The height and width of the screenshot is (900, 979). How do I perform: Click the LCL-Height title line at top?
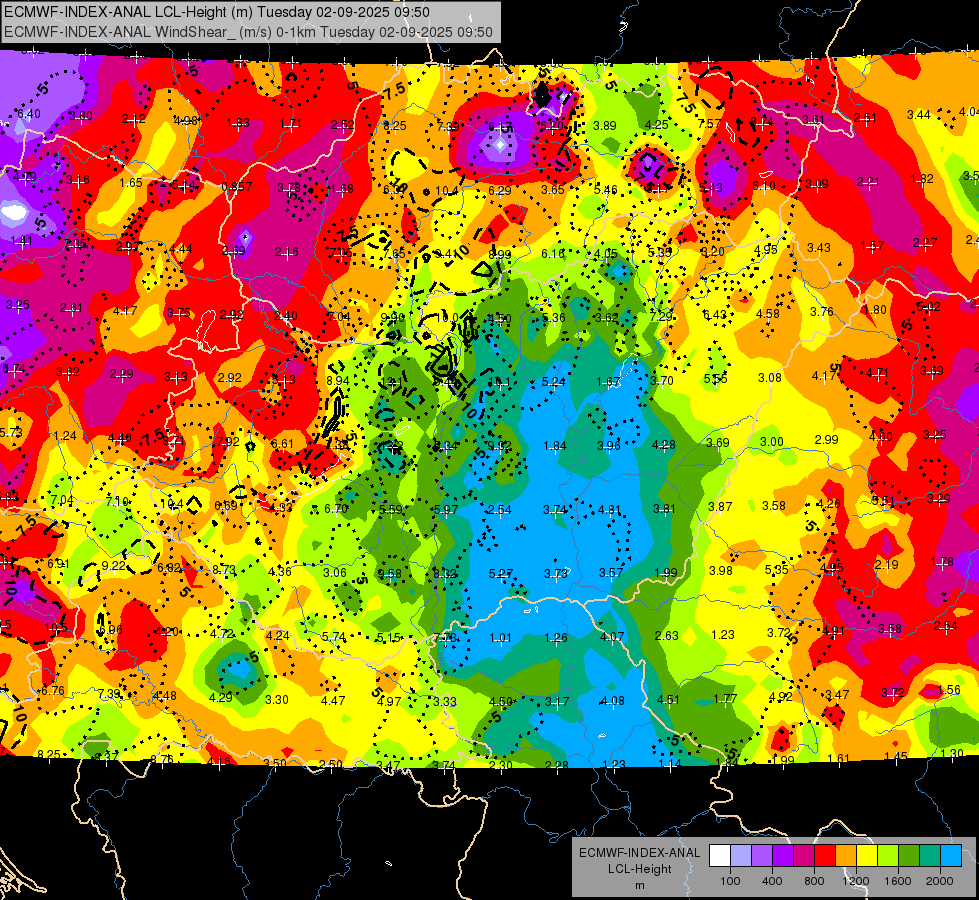217,12
